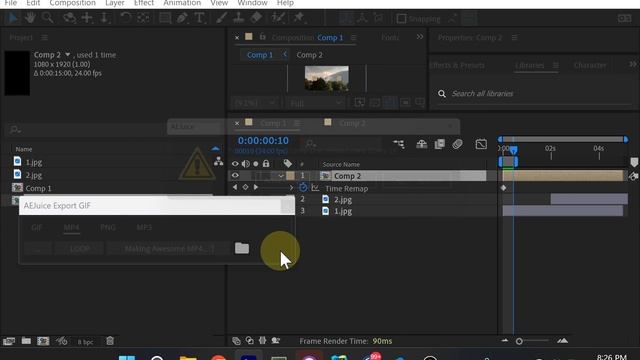Open the Composition panel menu icon

click(x=353, y=38)
